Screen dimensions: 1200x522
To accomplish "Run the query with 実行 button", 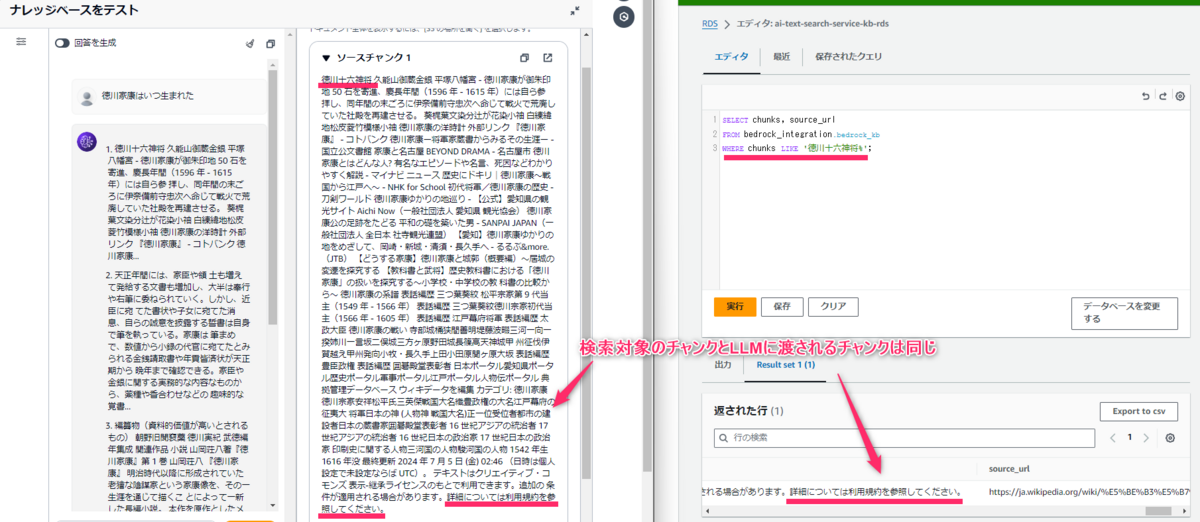I will [735, 306].
